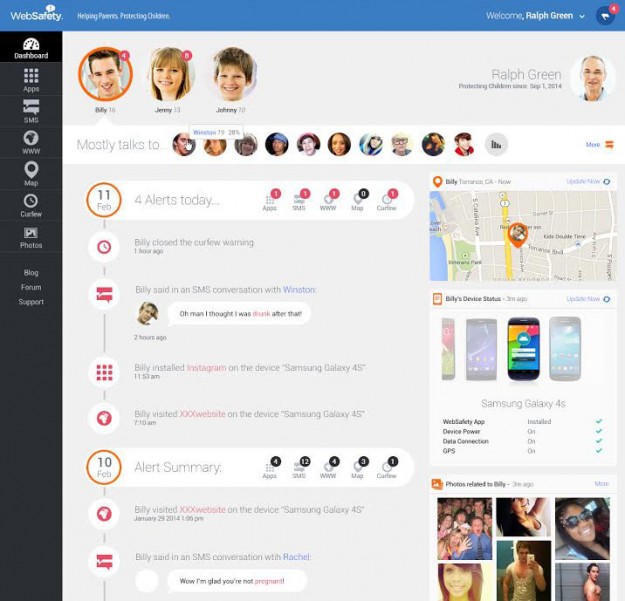The width and height of the screenshot is (625, 601).
Task: Click the notification bell with badge
Action: click(x=606, y=16)
